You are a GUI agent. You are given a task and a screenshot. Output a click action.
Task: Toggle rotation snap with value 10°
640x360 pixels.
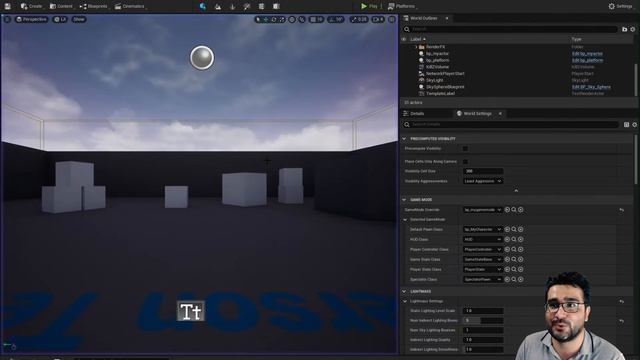tap(336, 19)
